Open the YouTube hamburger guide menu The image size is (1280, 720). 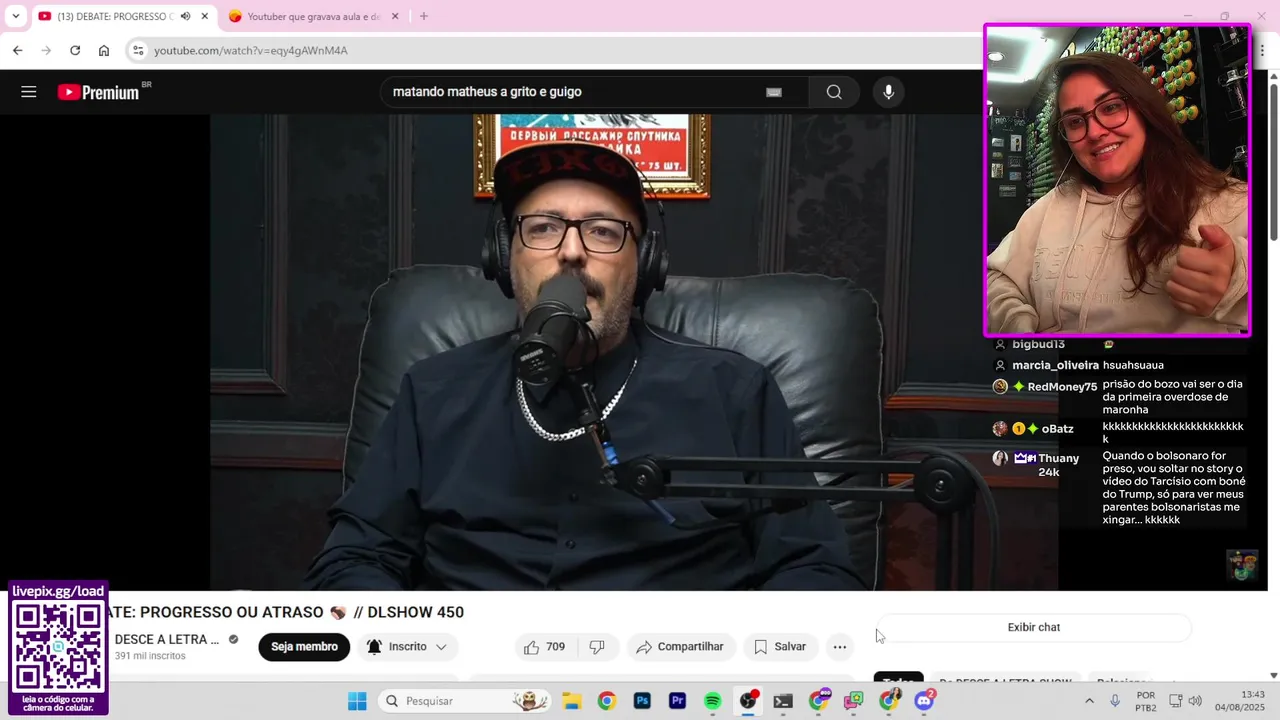(29, 92)
